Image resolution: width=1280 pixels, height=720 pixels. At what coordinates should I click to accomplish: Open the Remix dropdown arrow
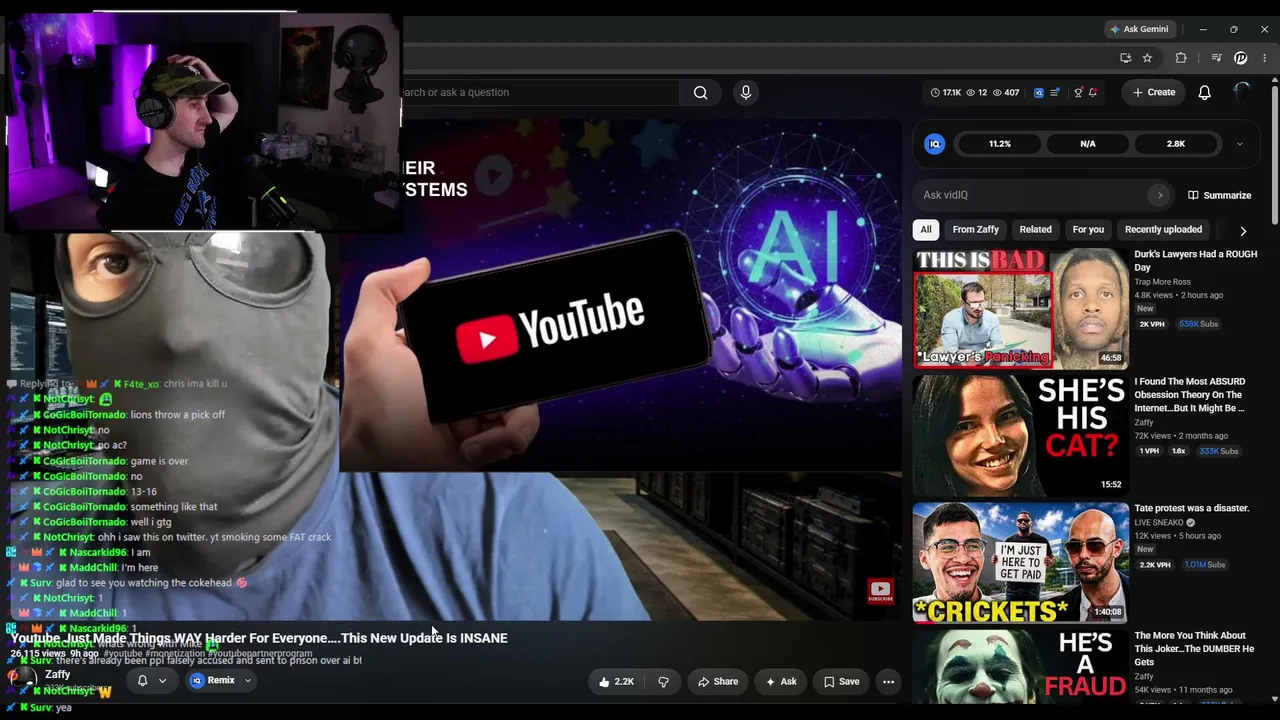pyautogui.click(x=248, y=681)
